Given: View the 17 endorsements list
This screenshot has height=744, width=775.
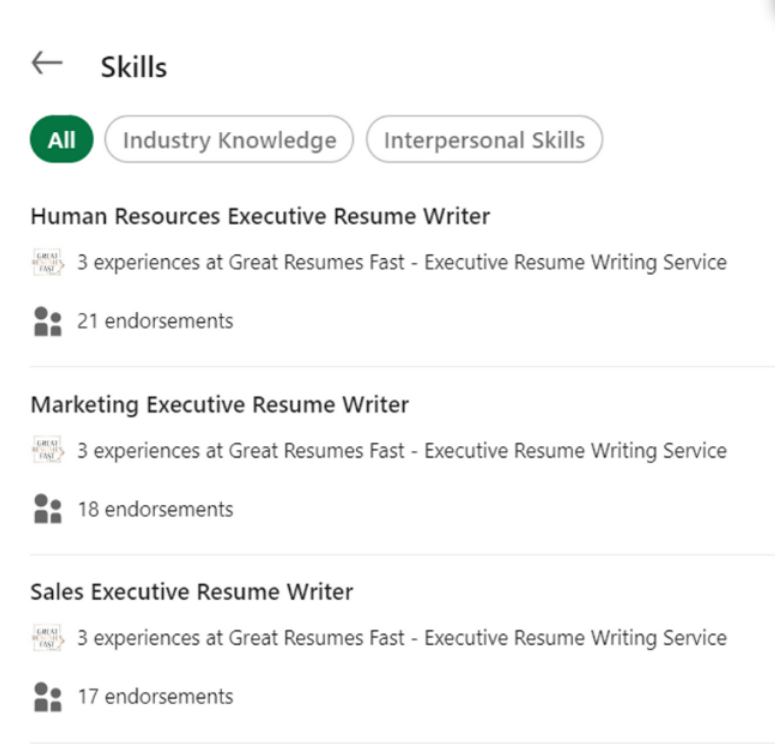Looking at the screenshot, I should pos(155,697).
